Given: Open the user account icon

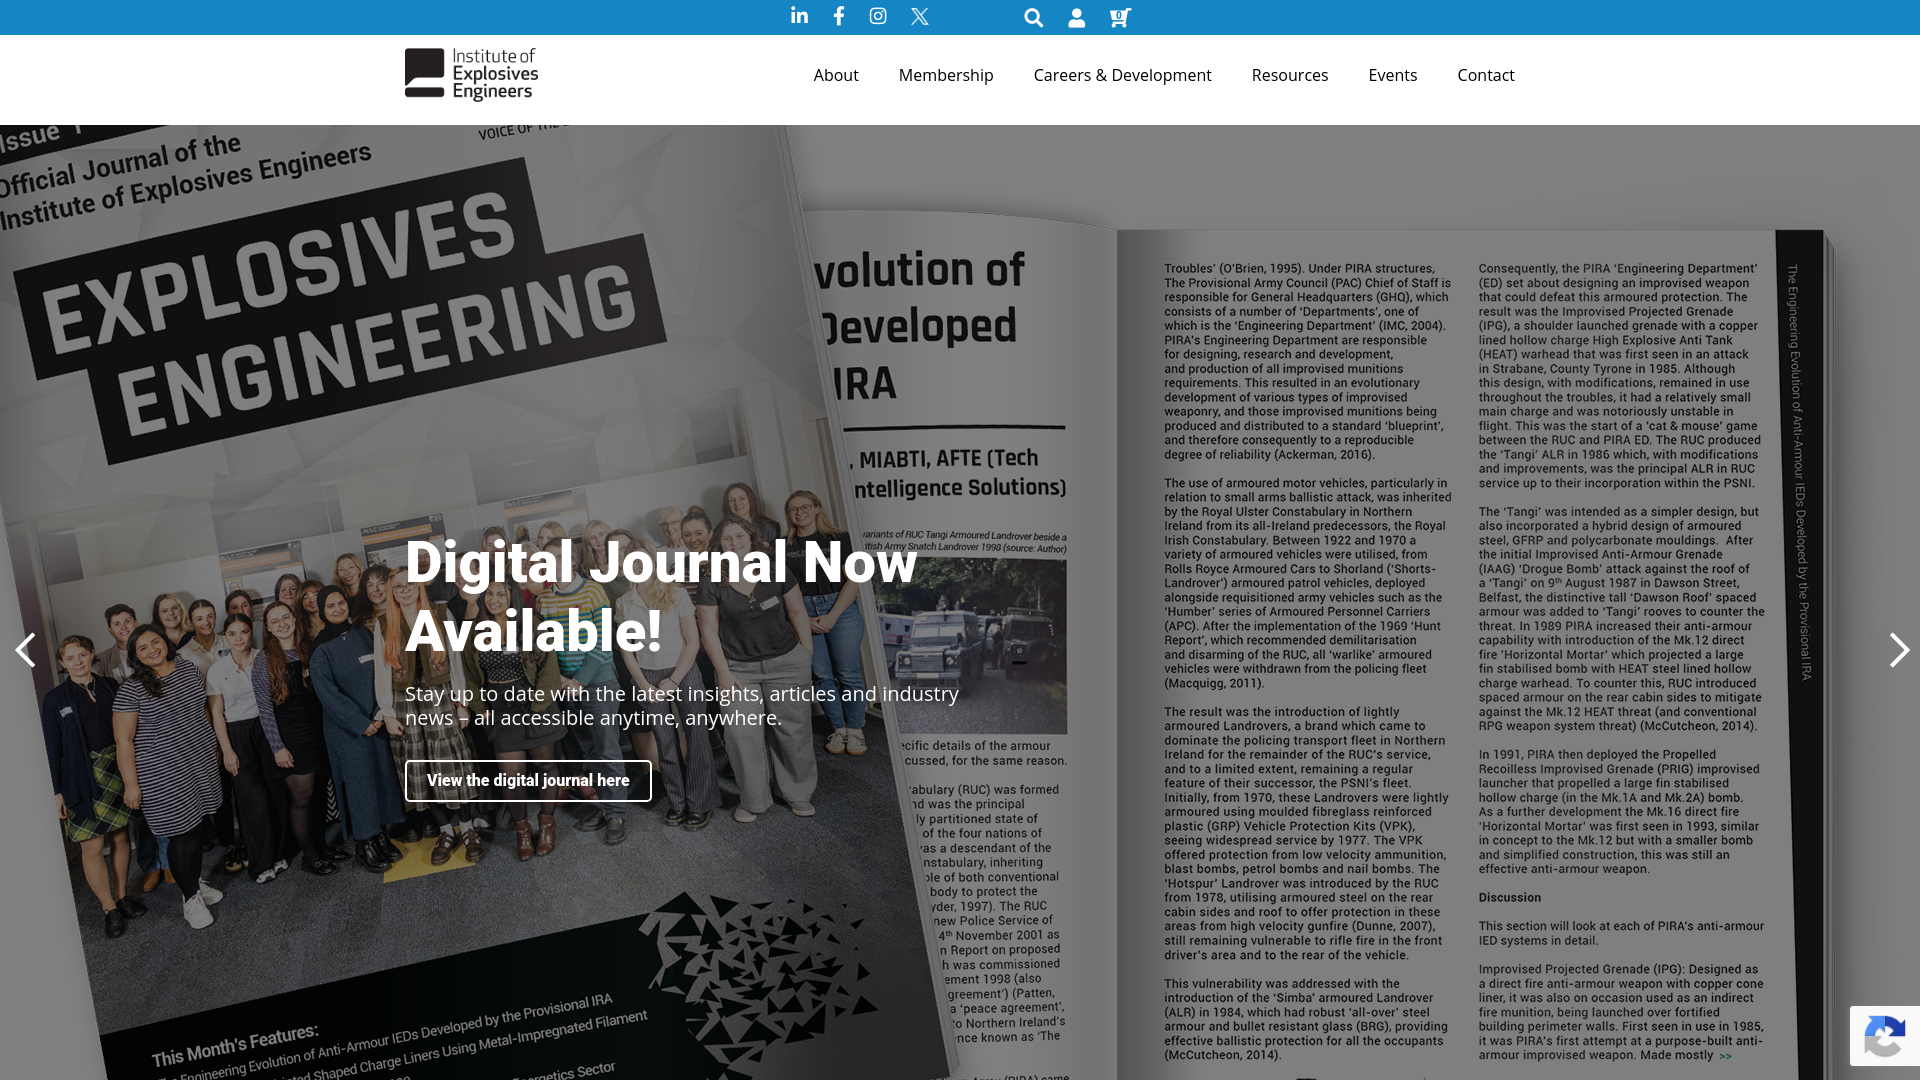Looking at the screenshot, I should pyautogui.click(x=1077, y=18).
